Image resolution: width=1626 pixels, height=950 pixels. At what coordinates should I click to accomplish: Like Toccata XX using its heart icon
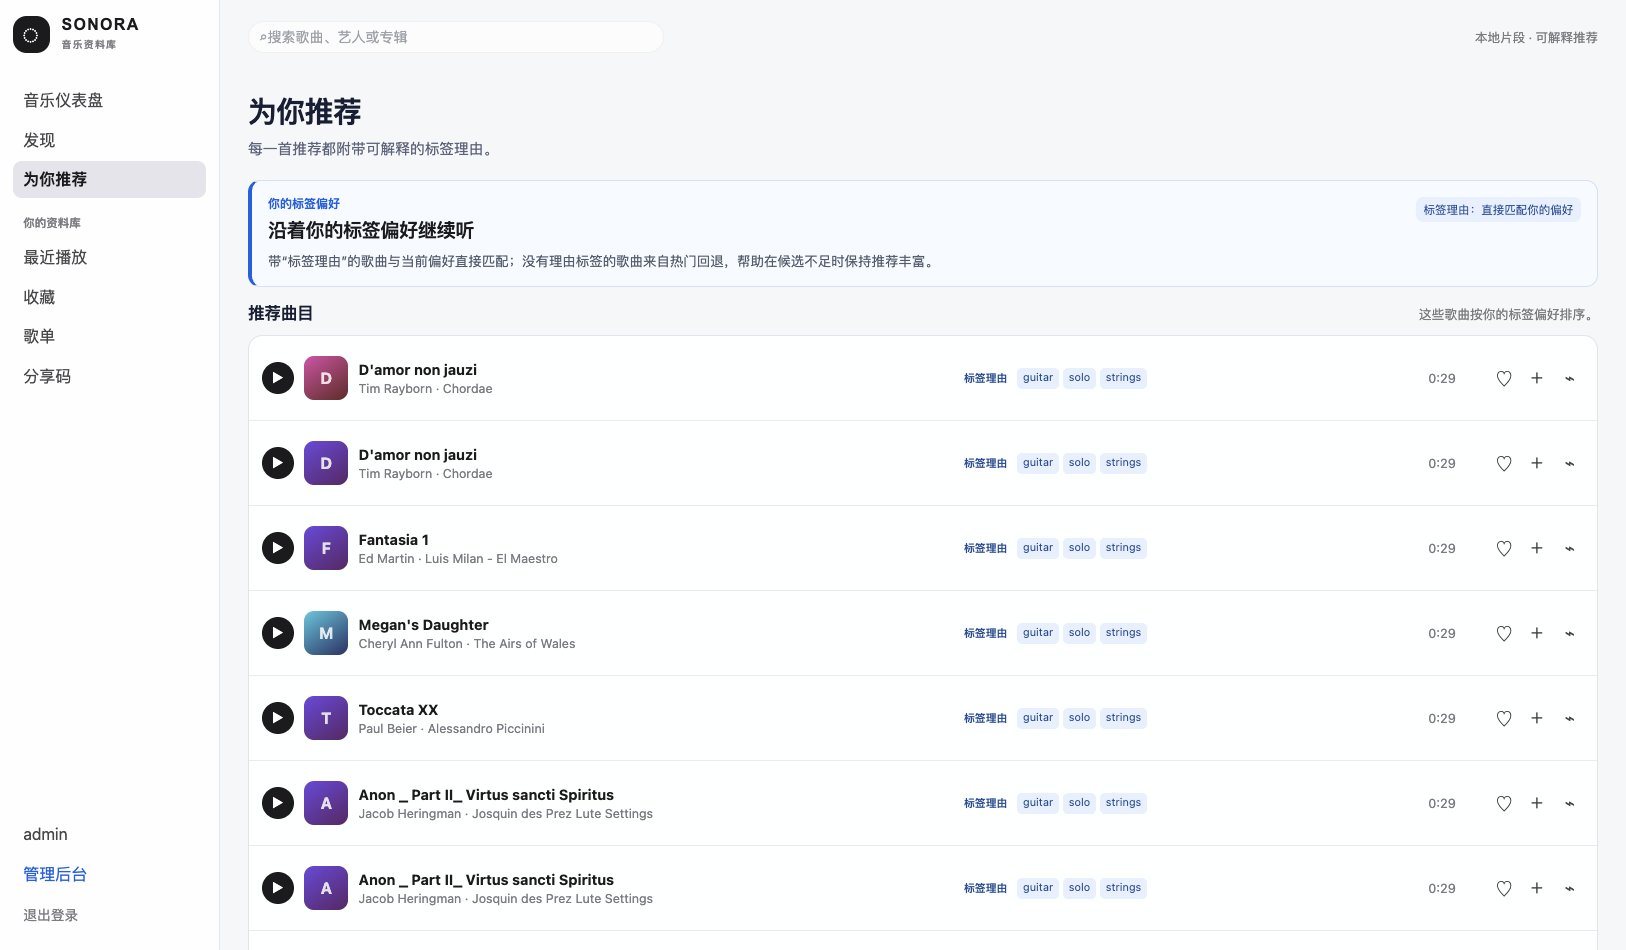[1504, 718]
